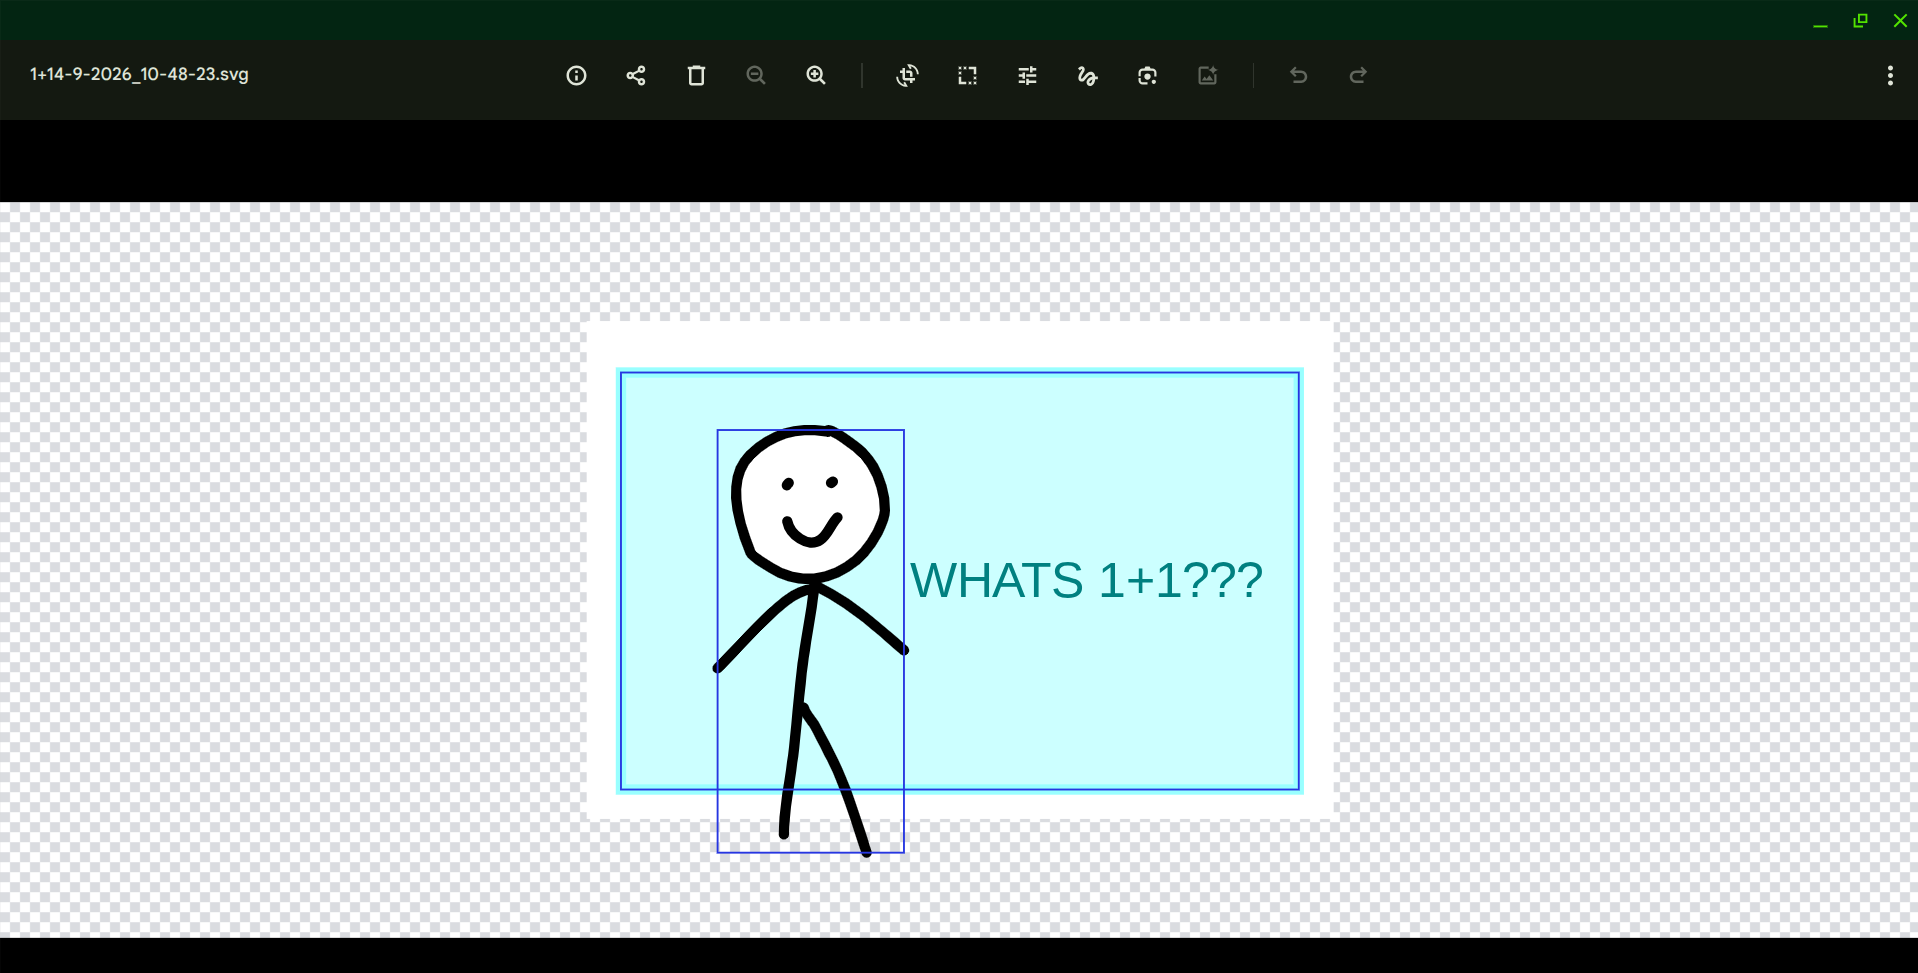Click the stick figure's smiling face
This screenshot has width=1918, height=973.
coord(810,505)
